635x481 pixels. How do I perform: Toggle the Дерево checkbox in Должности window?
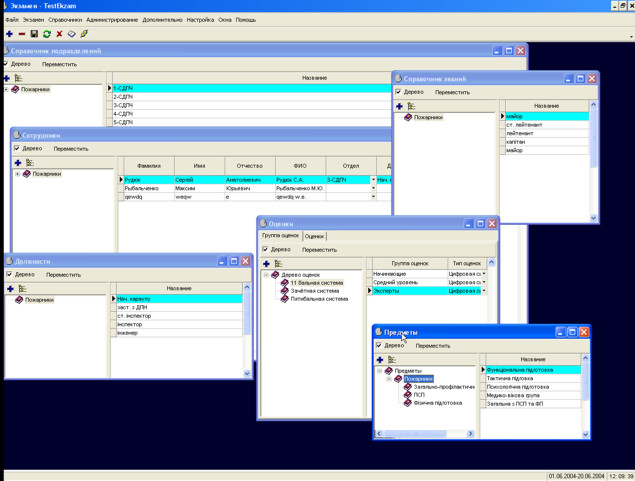coord(10,274)
